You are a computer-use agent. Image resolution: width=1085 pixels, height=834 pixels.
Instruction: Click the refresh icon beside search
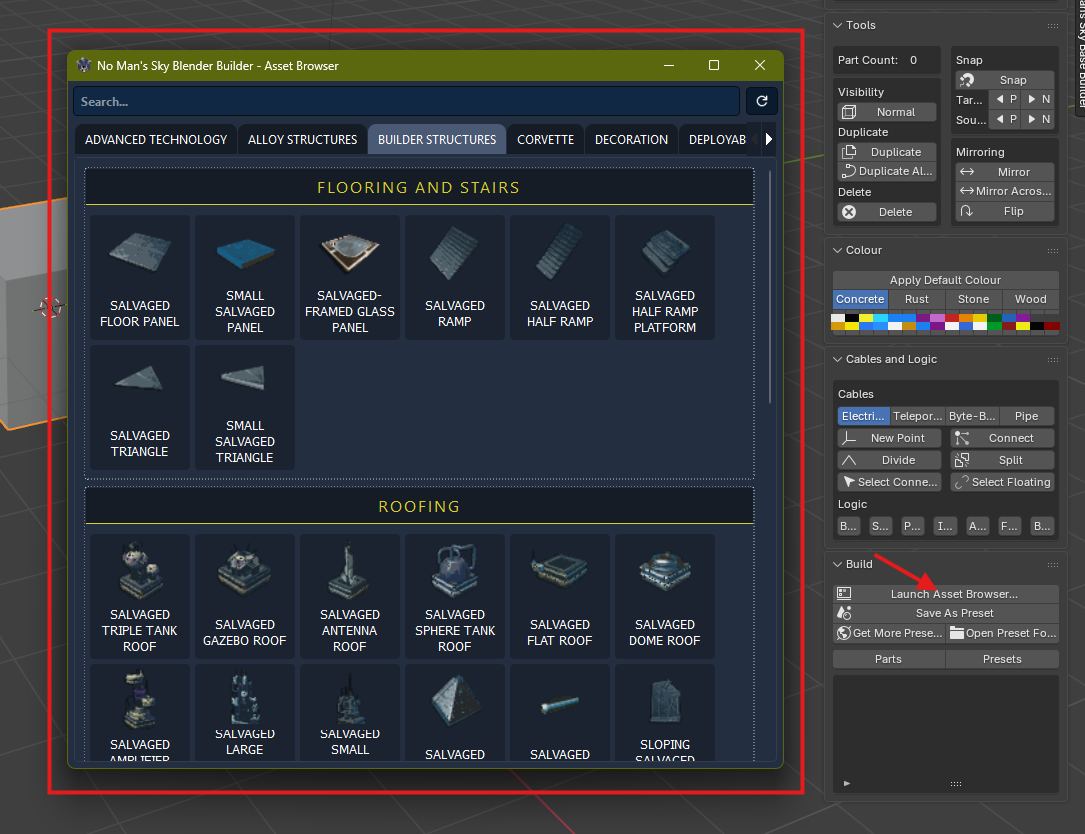[762, 101]
